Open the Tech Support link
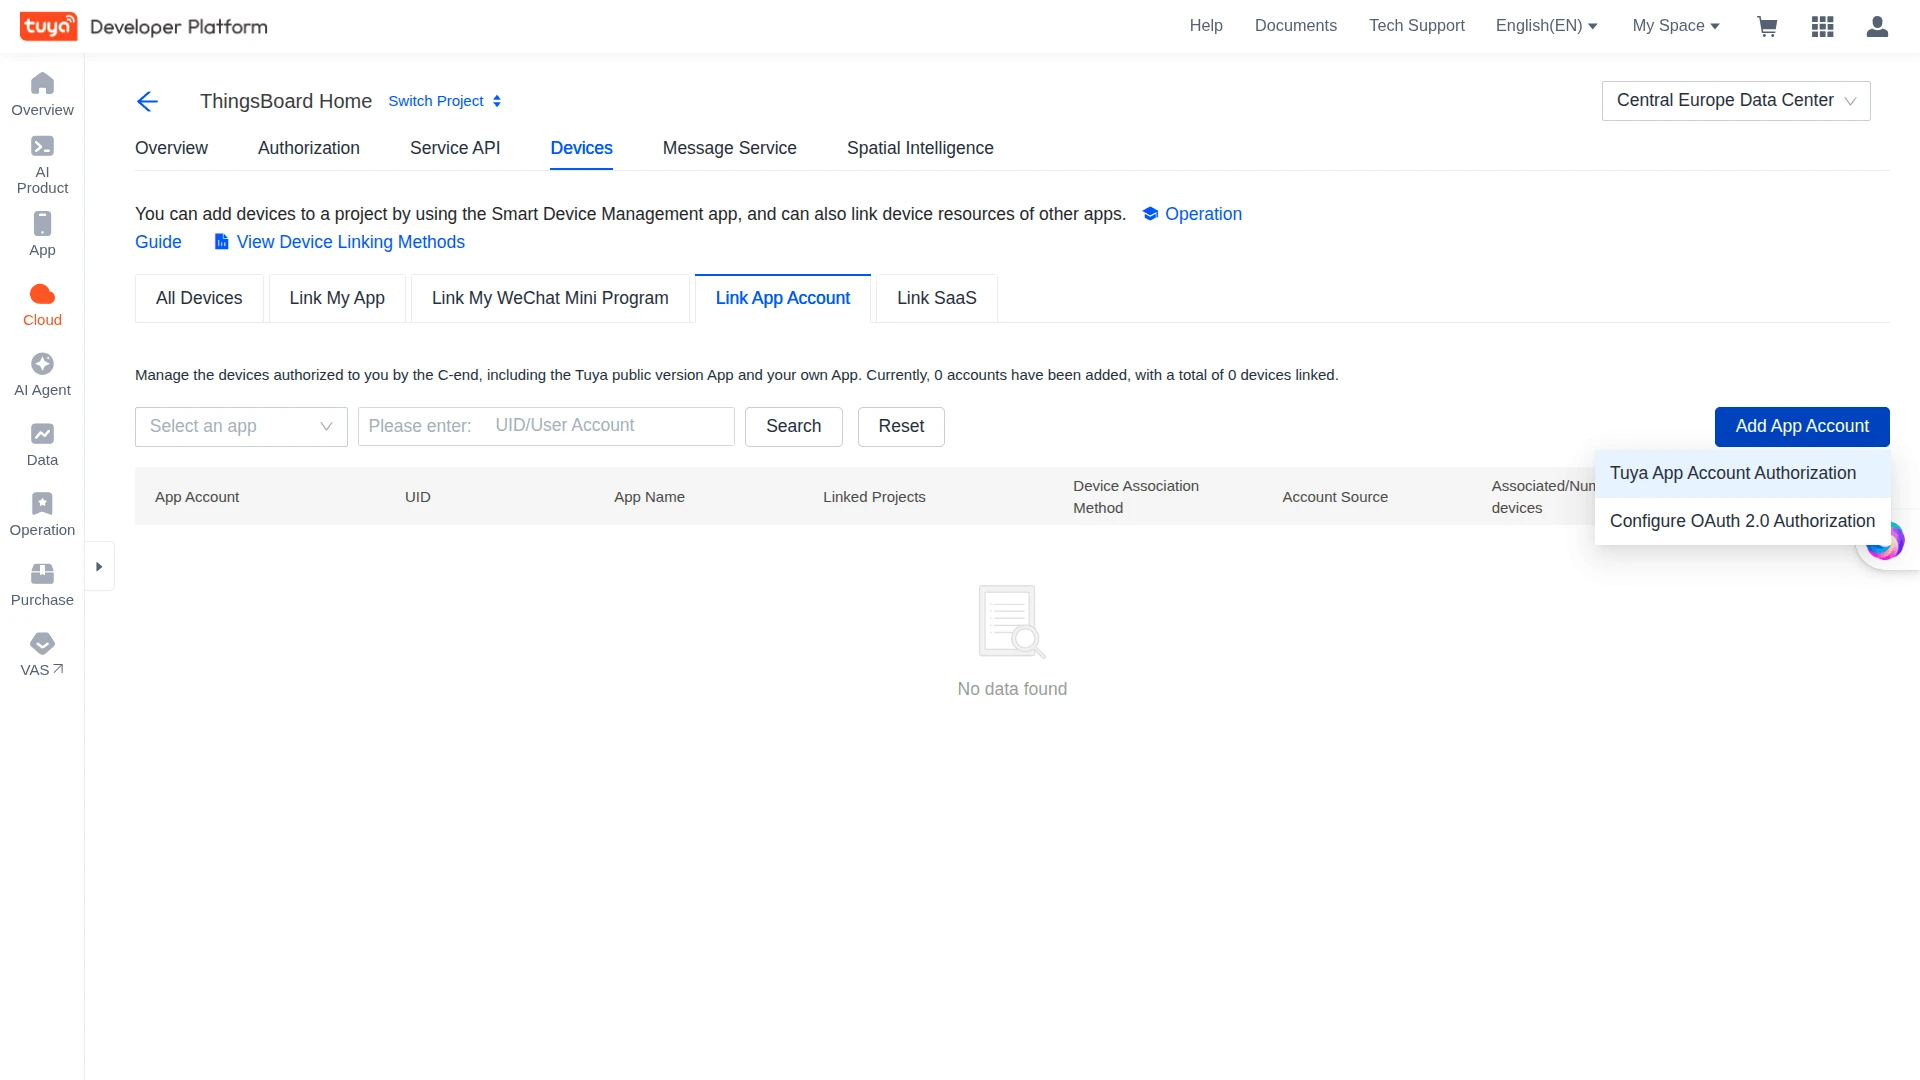The height and width of the screenshot is (1080, 1920). click(1416, 26)
